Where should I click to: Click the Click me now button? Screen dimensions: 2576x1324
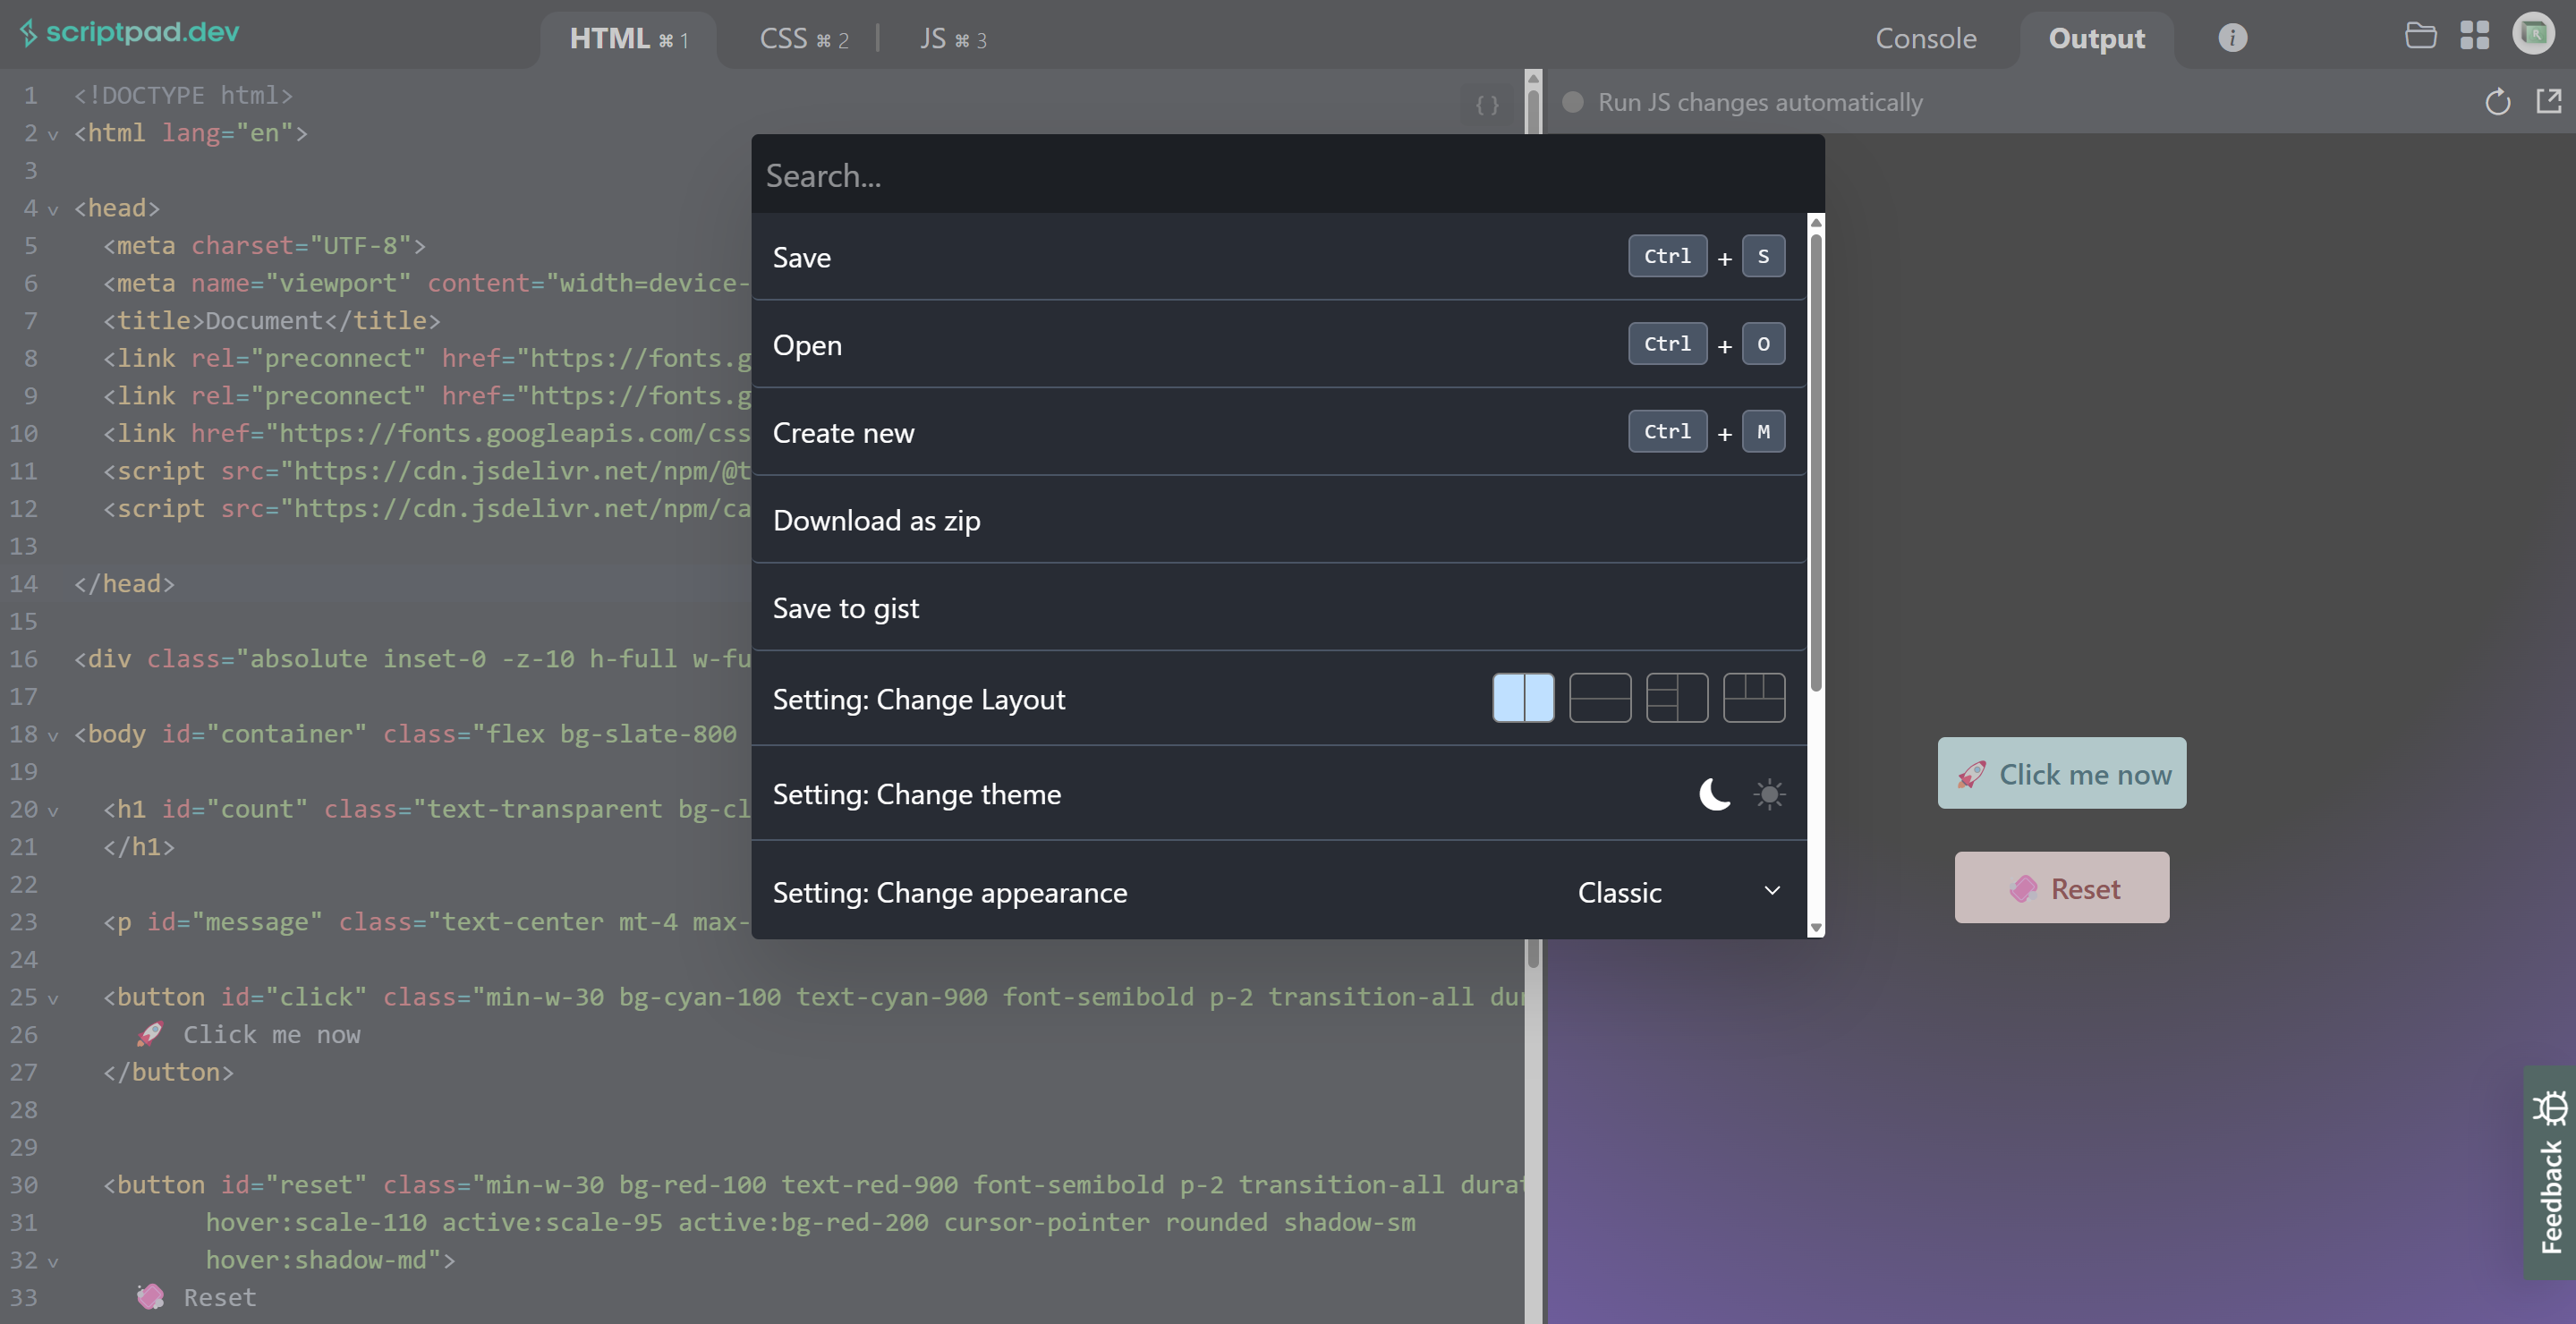2061,773
